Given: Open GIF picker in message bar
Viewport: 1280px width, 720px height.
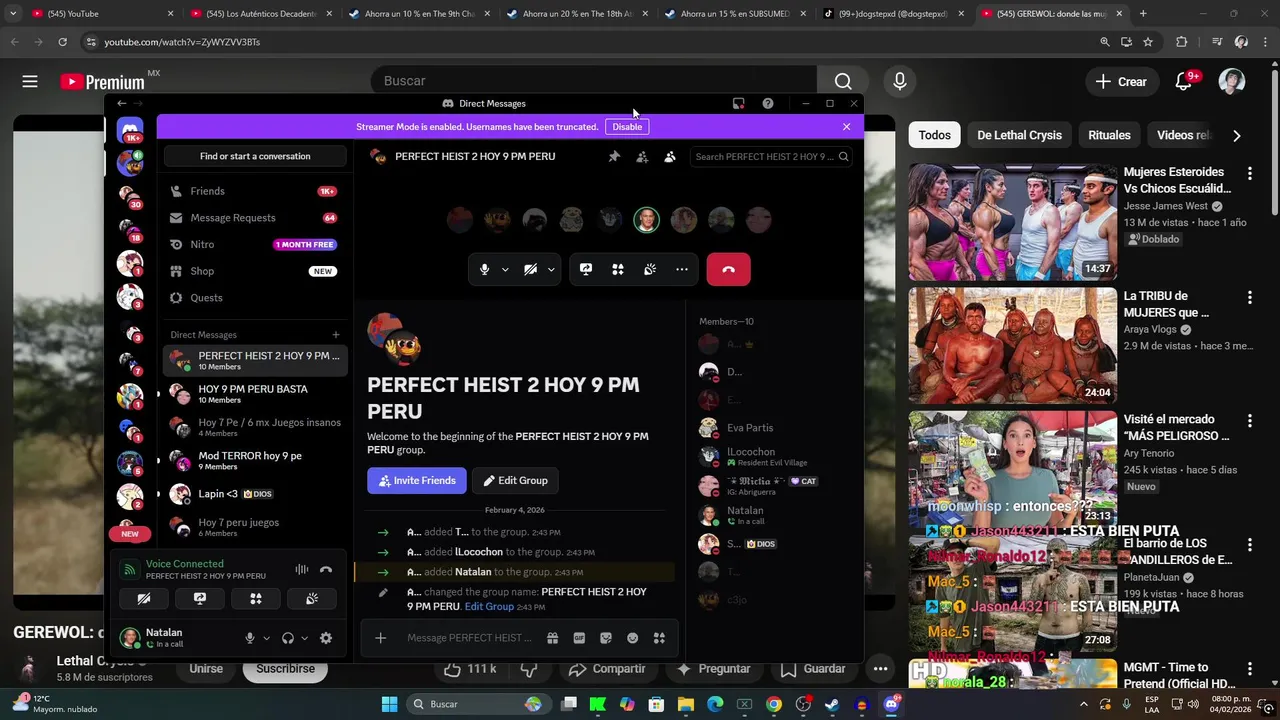Looking at the screenshot, I should pos(579,638).
